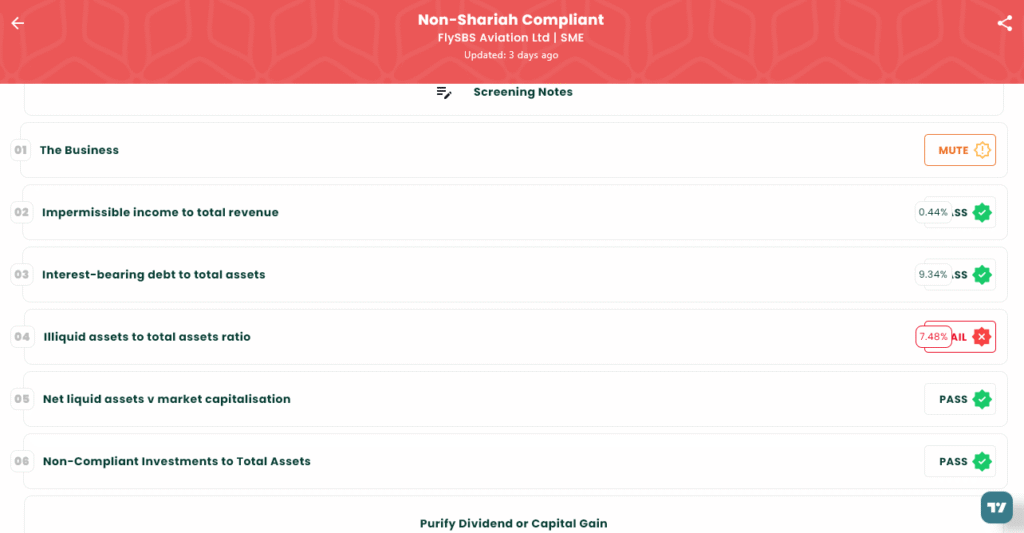1024x533 pixels.
Task: Open Screening Notes section
Action: [x=514, y=98]
